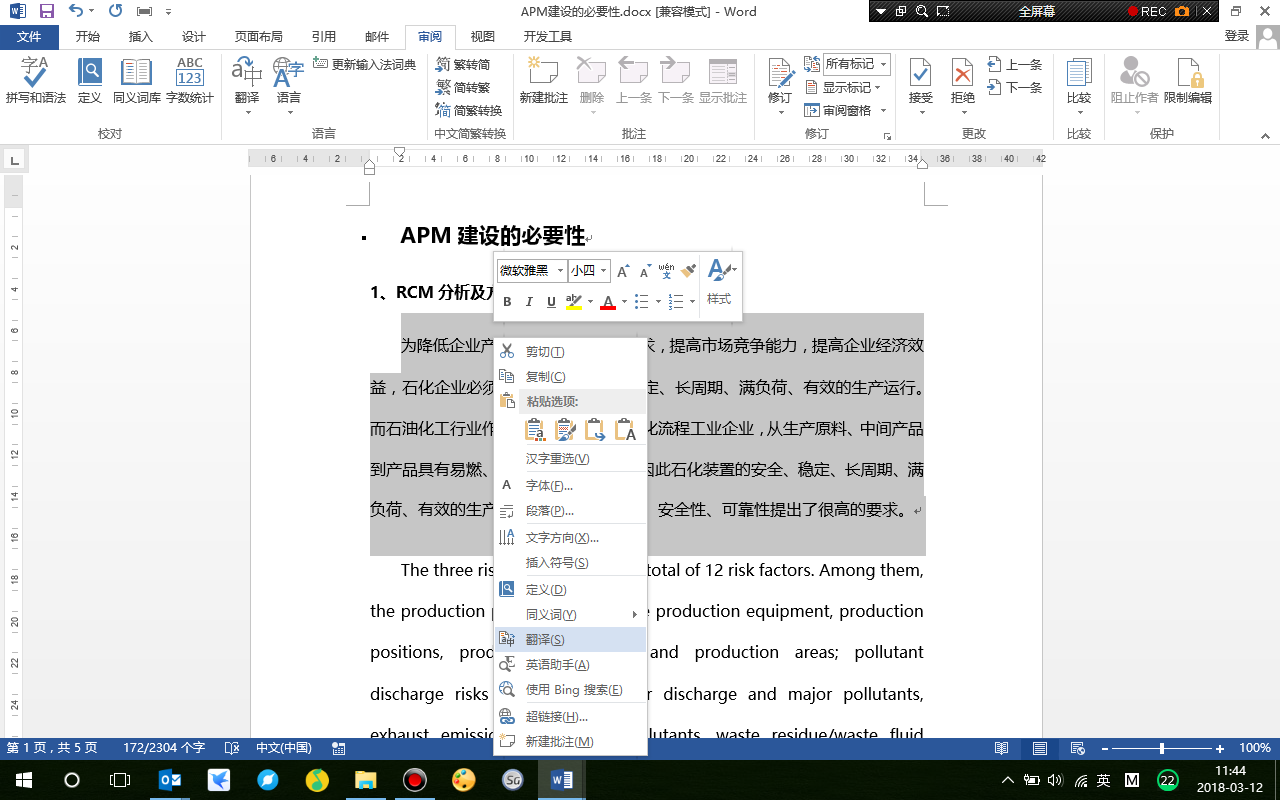Update input method dictionary (更新输入法词典)
This screenshot has height=800, width=1280.
click(365, 64)
